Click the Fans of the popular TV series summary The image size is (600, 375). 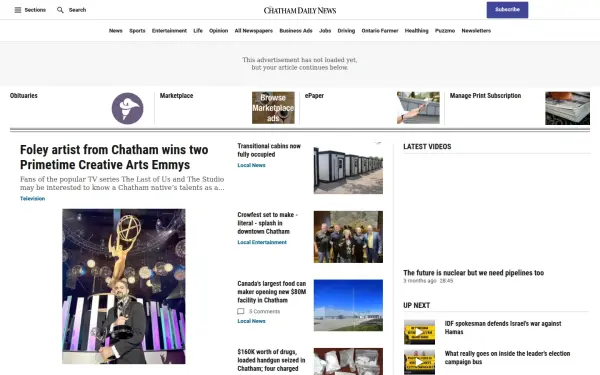(x=122, y=183)
